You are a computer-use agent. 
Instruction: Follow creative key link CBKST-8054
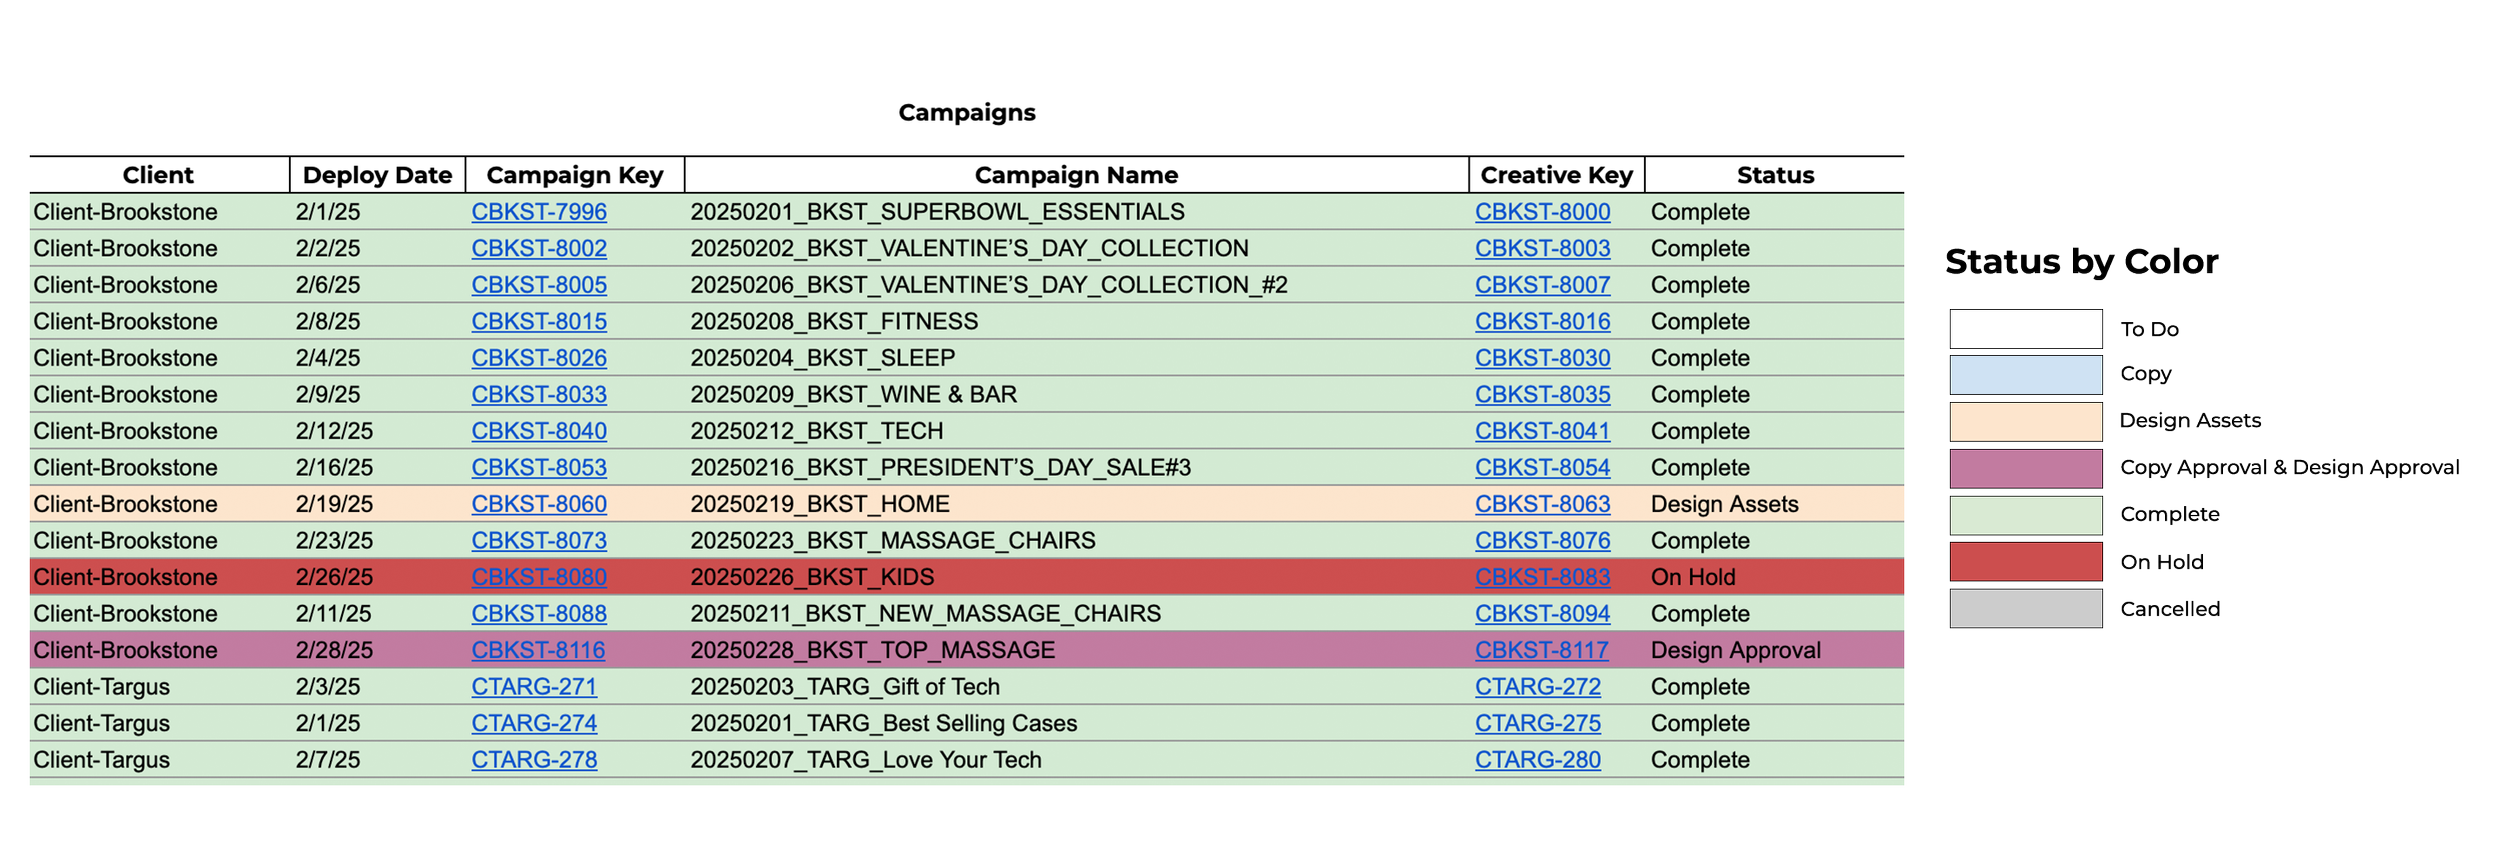[x=1543, y=467]
